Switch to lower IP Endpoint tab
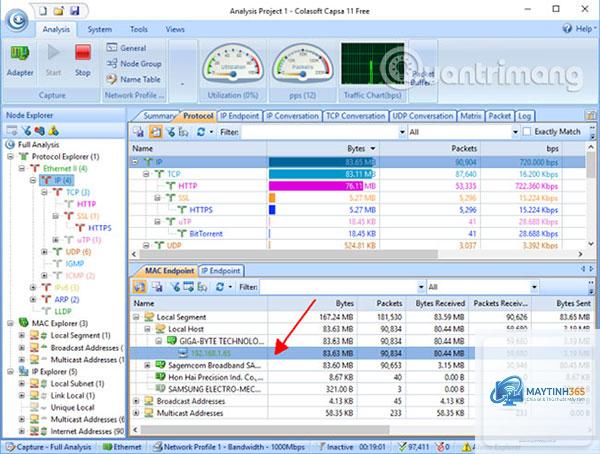600x454 pixels. tap(221, 271)
